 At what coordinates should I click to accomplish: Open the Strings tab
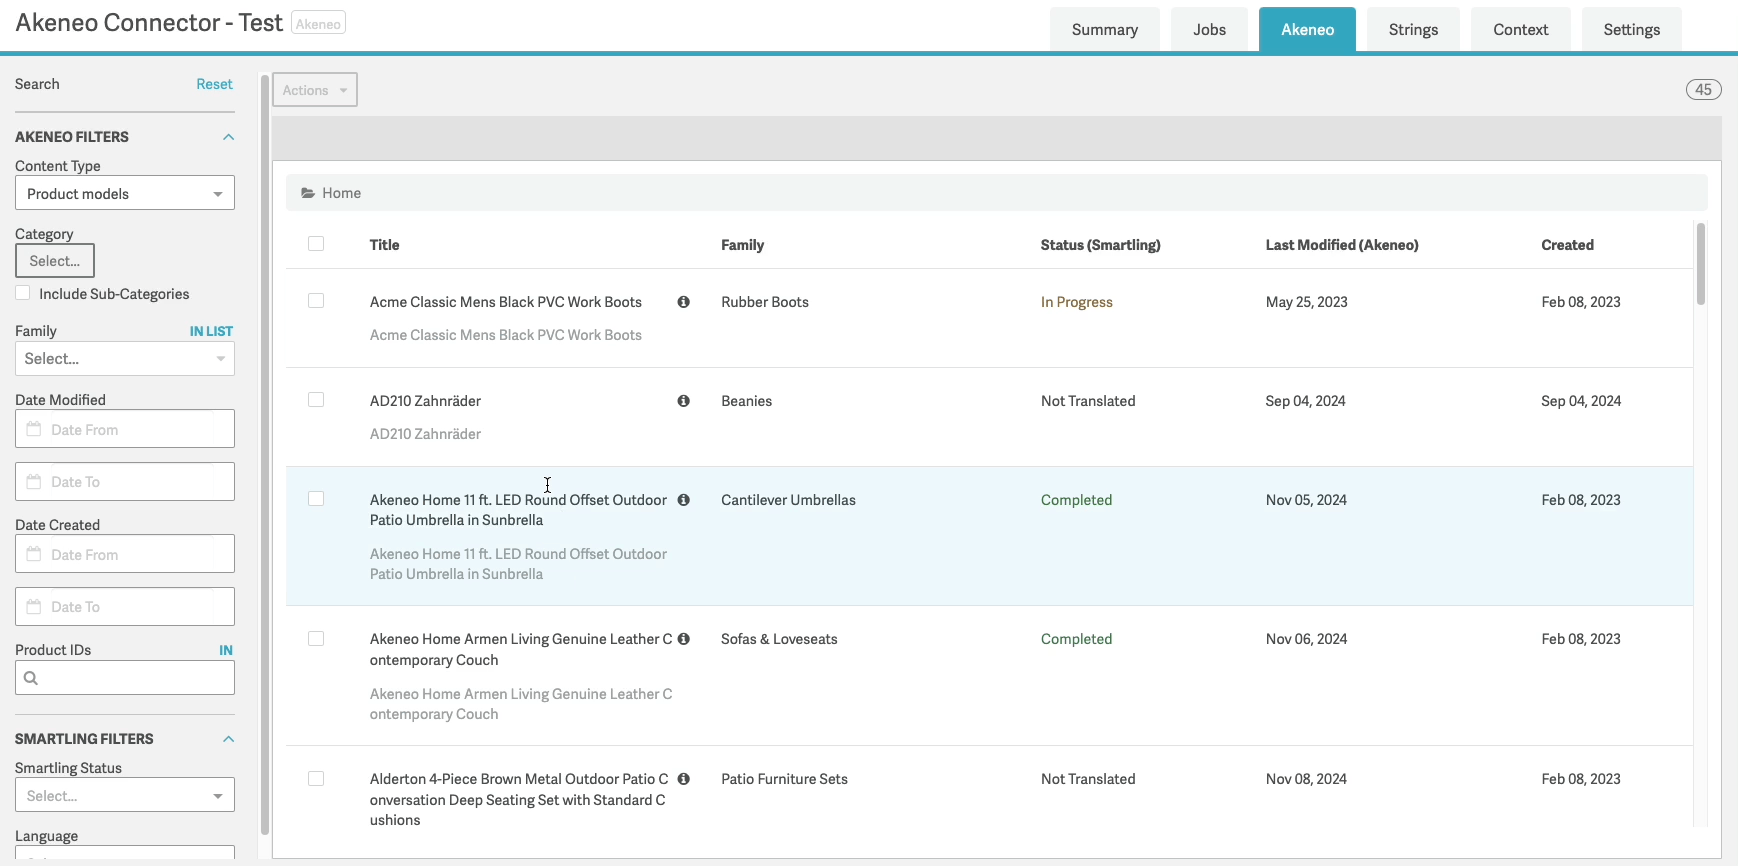click(1413, 30)
